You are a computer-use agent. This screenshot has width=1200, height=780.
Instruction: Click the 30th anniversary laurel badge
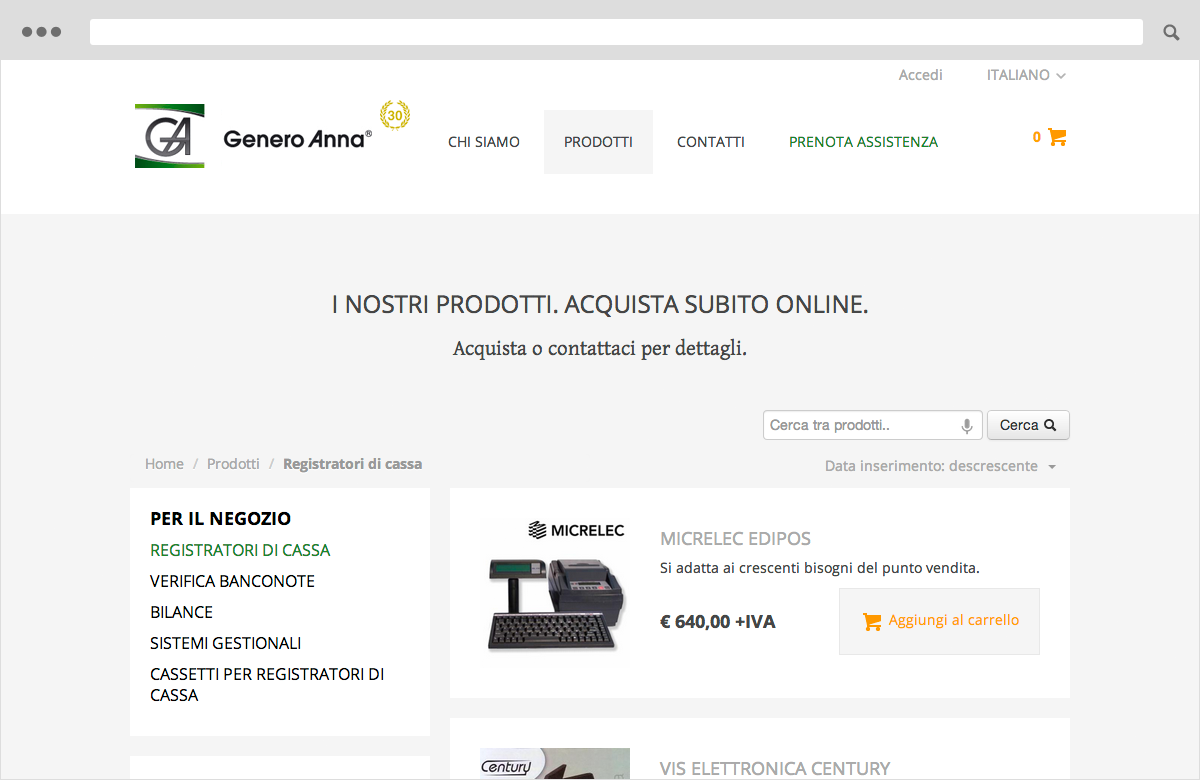point(394,117)
